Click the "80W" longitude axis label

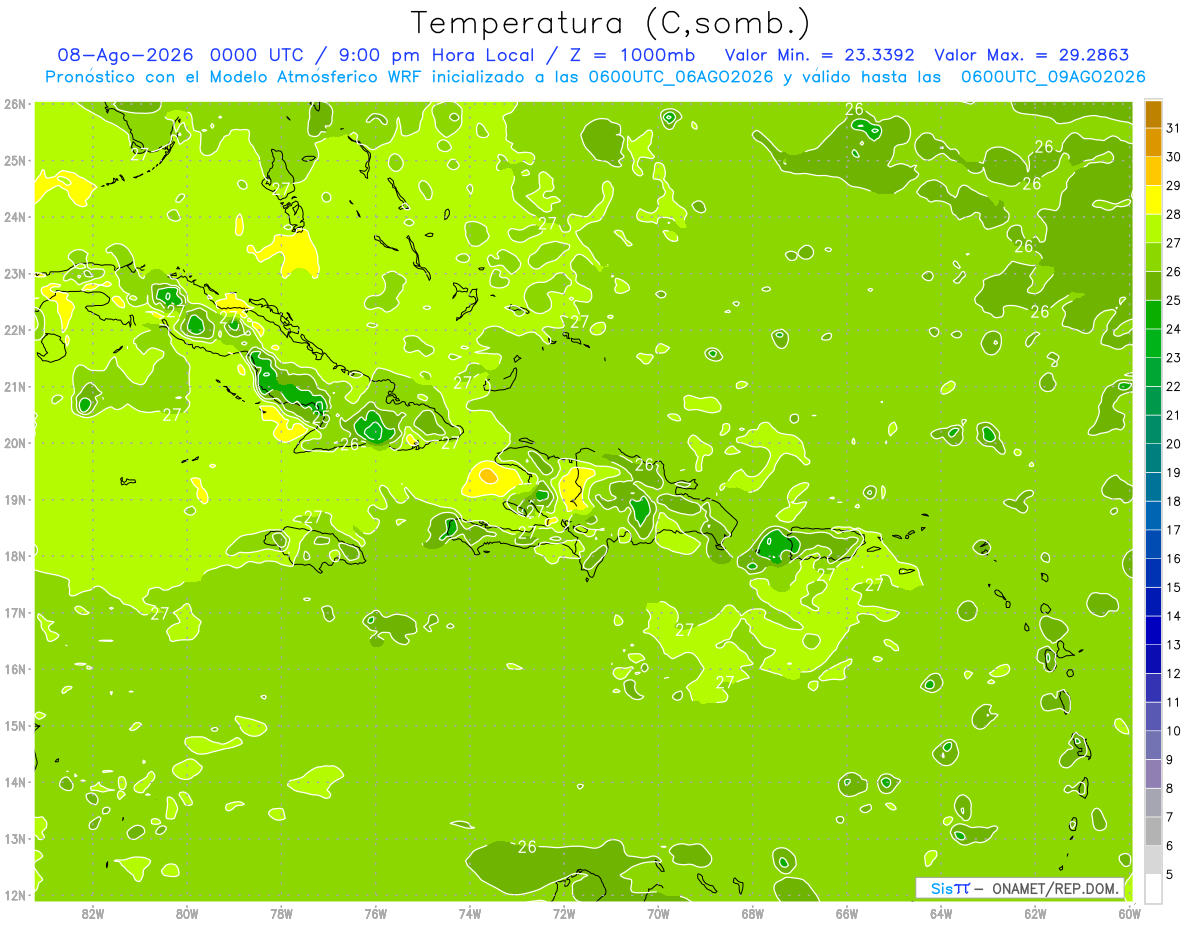point(186,912)
